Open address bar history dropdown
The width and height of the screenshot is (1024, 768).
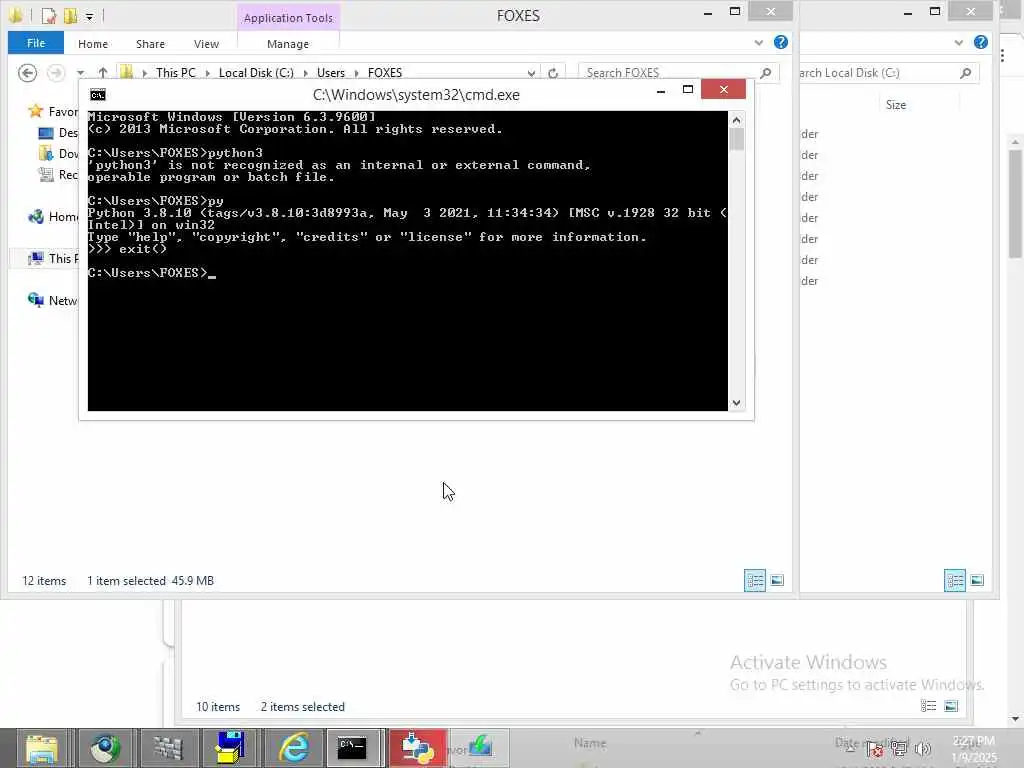531,73
